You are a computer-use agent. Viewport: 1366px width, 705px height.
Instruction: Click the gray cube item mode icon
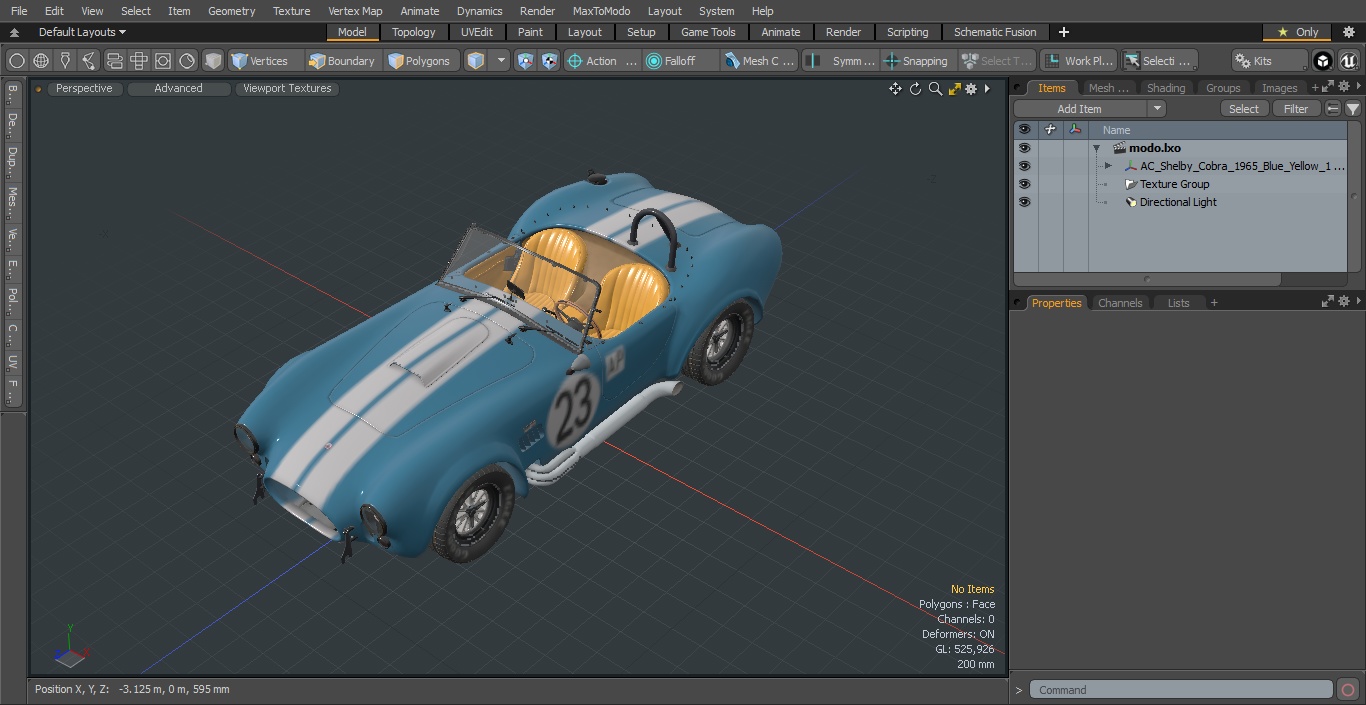point(213,61)
